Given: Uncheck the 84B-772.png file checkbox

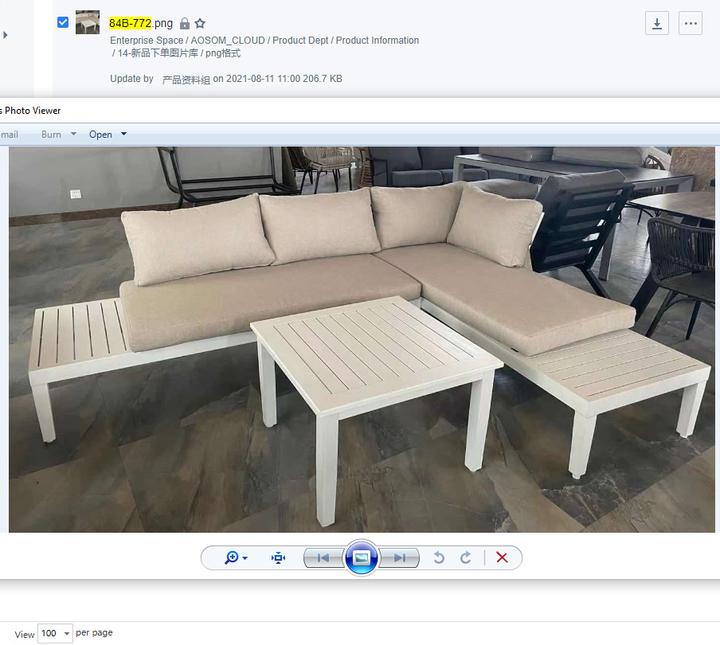Looking at the screenshot, I should pos(63,22).
